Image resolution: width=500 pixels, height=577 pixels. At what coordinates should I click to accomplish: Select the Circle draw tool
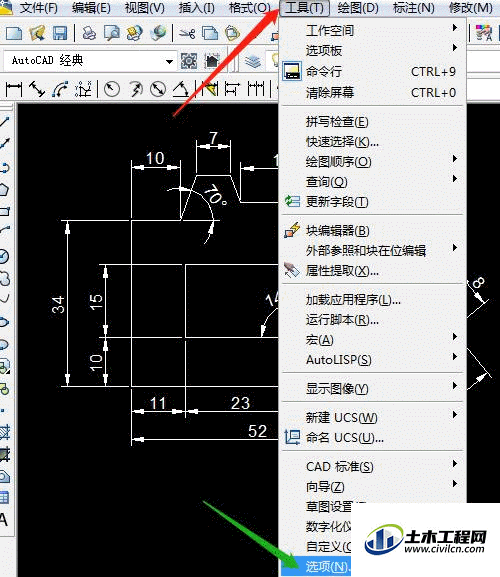coord(4,256)
